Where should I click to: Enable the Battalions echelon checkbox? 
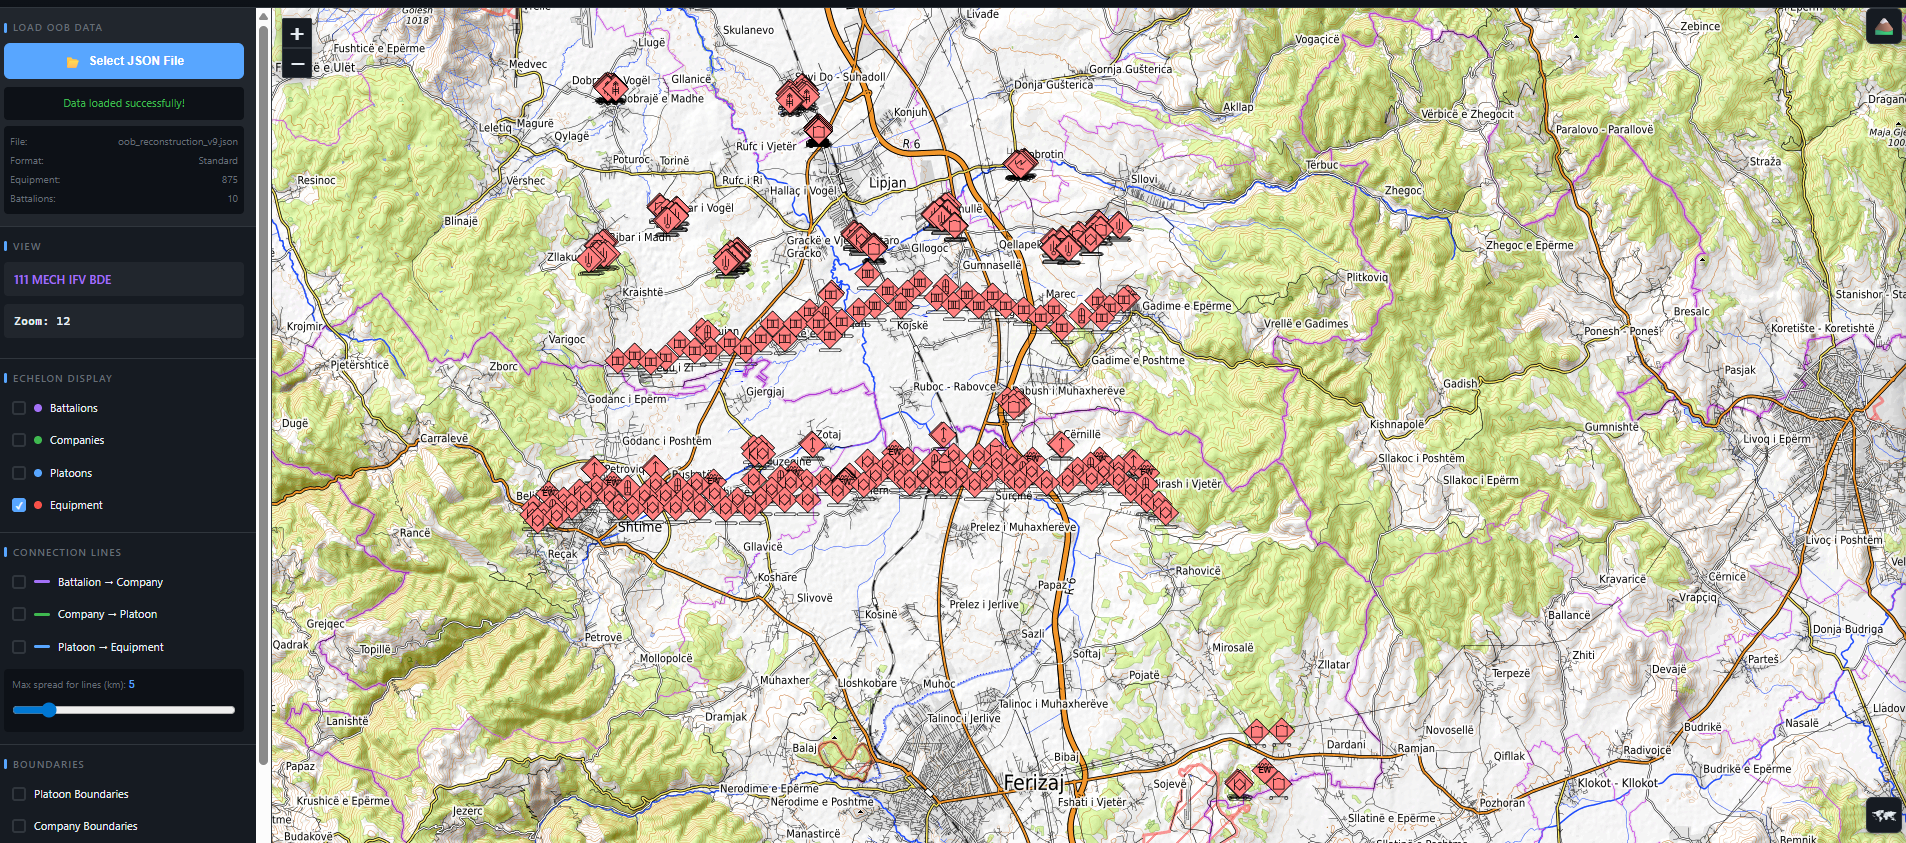[x=19, y=408]
